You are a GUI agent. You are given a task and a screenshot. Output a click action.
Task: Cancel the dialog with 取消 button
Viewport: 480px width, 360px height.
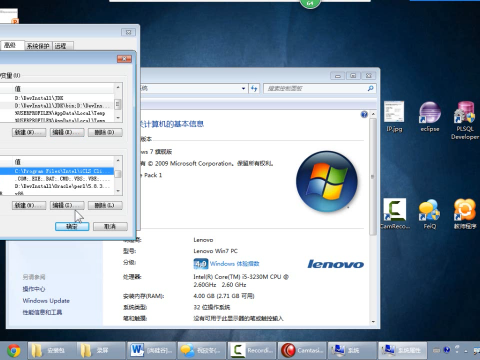tap(110, 227)
